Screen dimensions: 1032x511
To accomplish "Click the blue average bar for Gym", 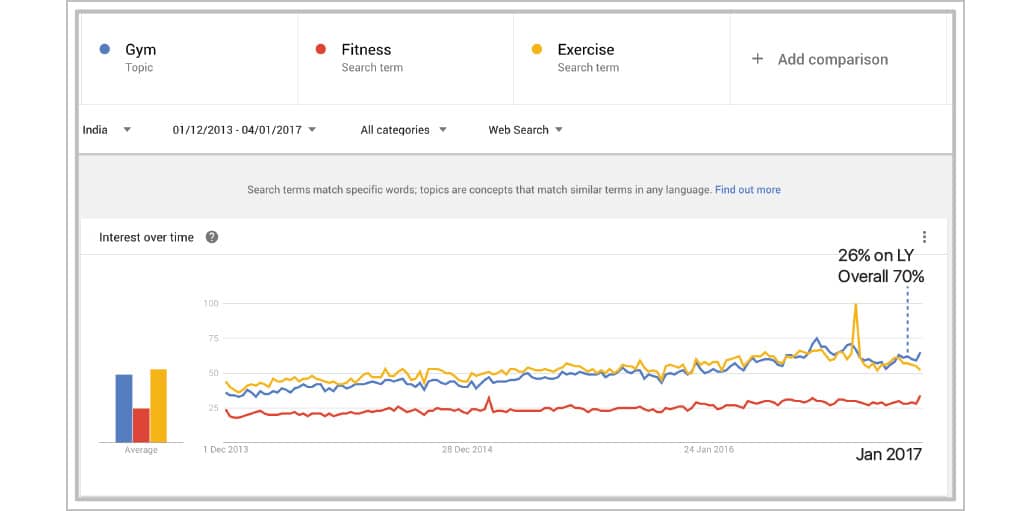I will click(x=124, y=408).
